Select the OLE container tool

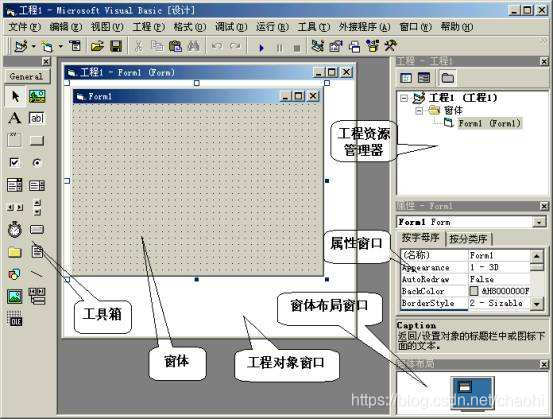click(x=15, y=319)
